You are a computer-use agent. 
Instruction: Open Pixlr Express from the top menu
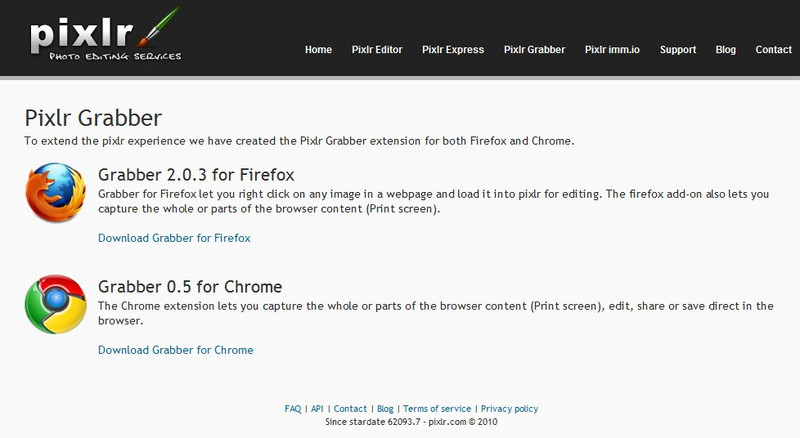[x=453, y=50]
